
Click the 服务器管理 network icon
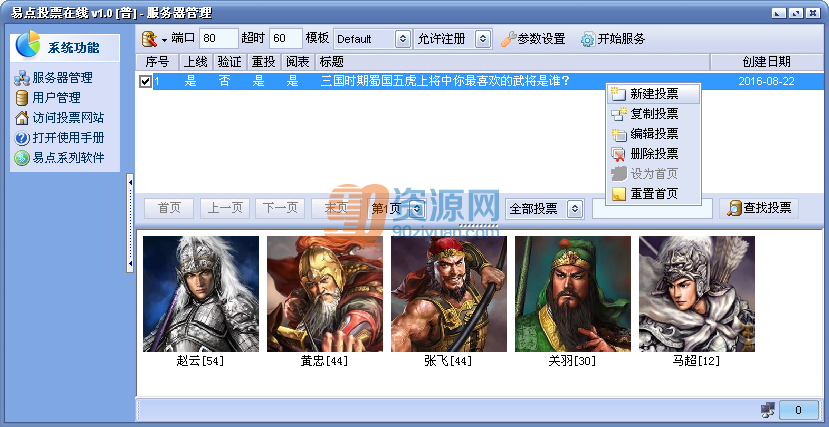point(22,78)
